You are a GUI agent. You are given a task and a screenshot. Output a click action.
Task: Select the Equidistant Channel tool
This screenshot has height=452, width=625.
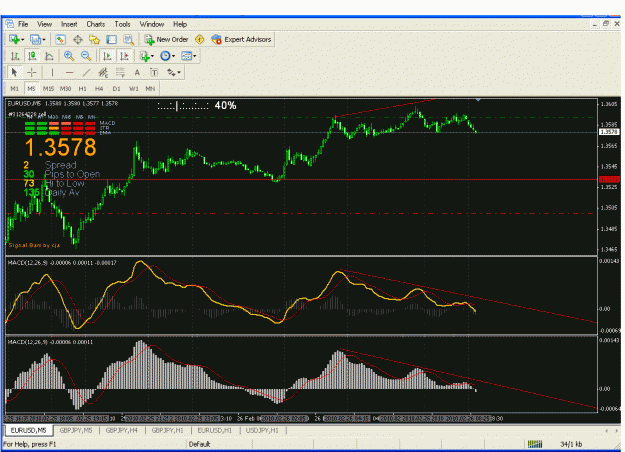click(103, 73)
